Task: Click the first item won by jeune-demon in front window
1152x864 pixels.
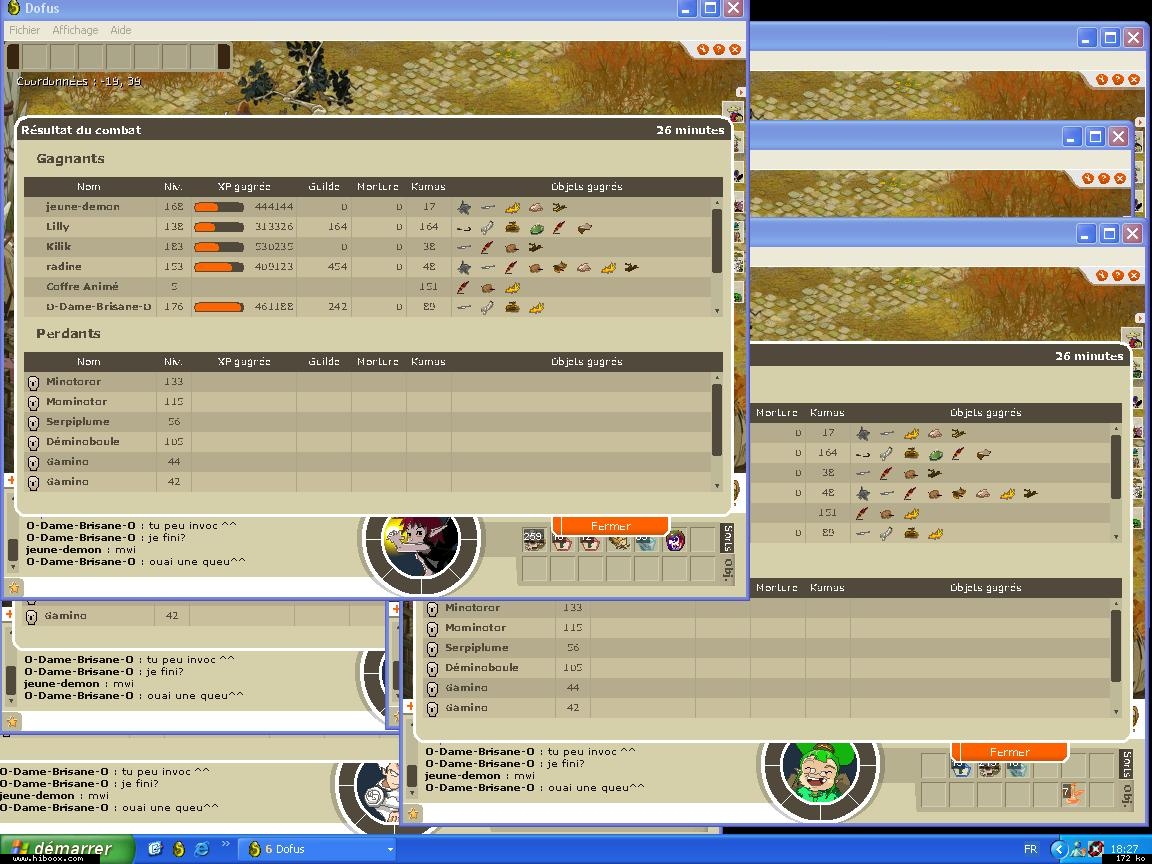Action: (x=464, y=207)
